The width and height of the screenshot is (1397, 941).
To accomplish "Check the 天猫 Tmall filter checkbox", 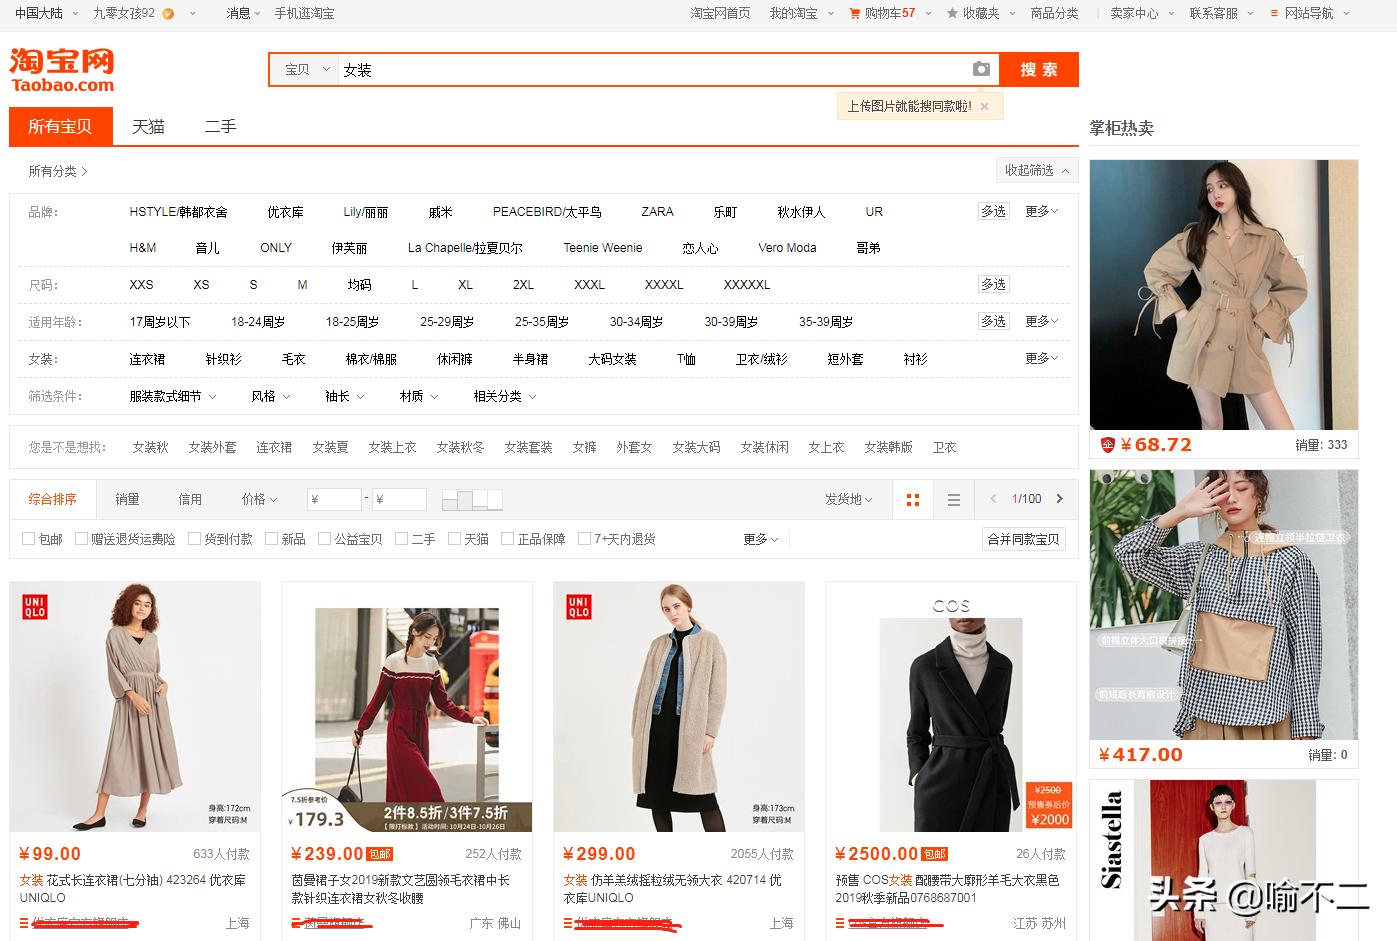I will [456, 538].
